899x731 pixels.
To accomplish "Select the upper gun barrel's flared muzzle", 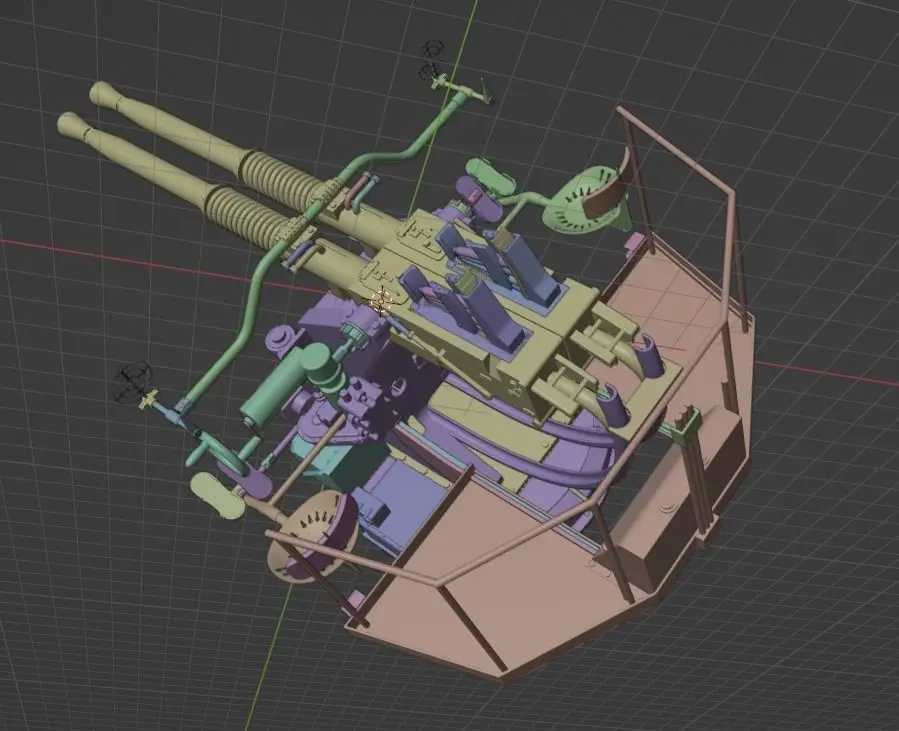I will coord(106,94).
